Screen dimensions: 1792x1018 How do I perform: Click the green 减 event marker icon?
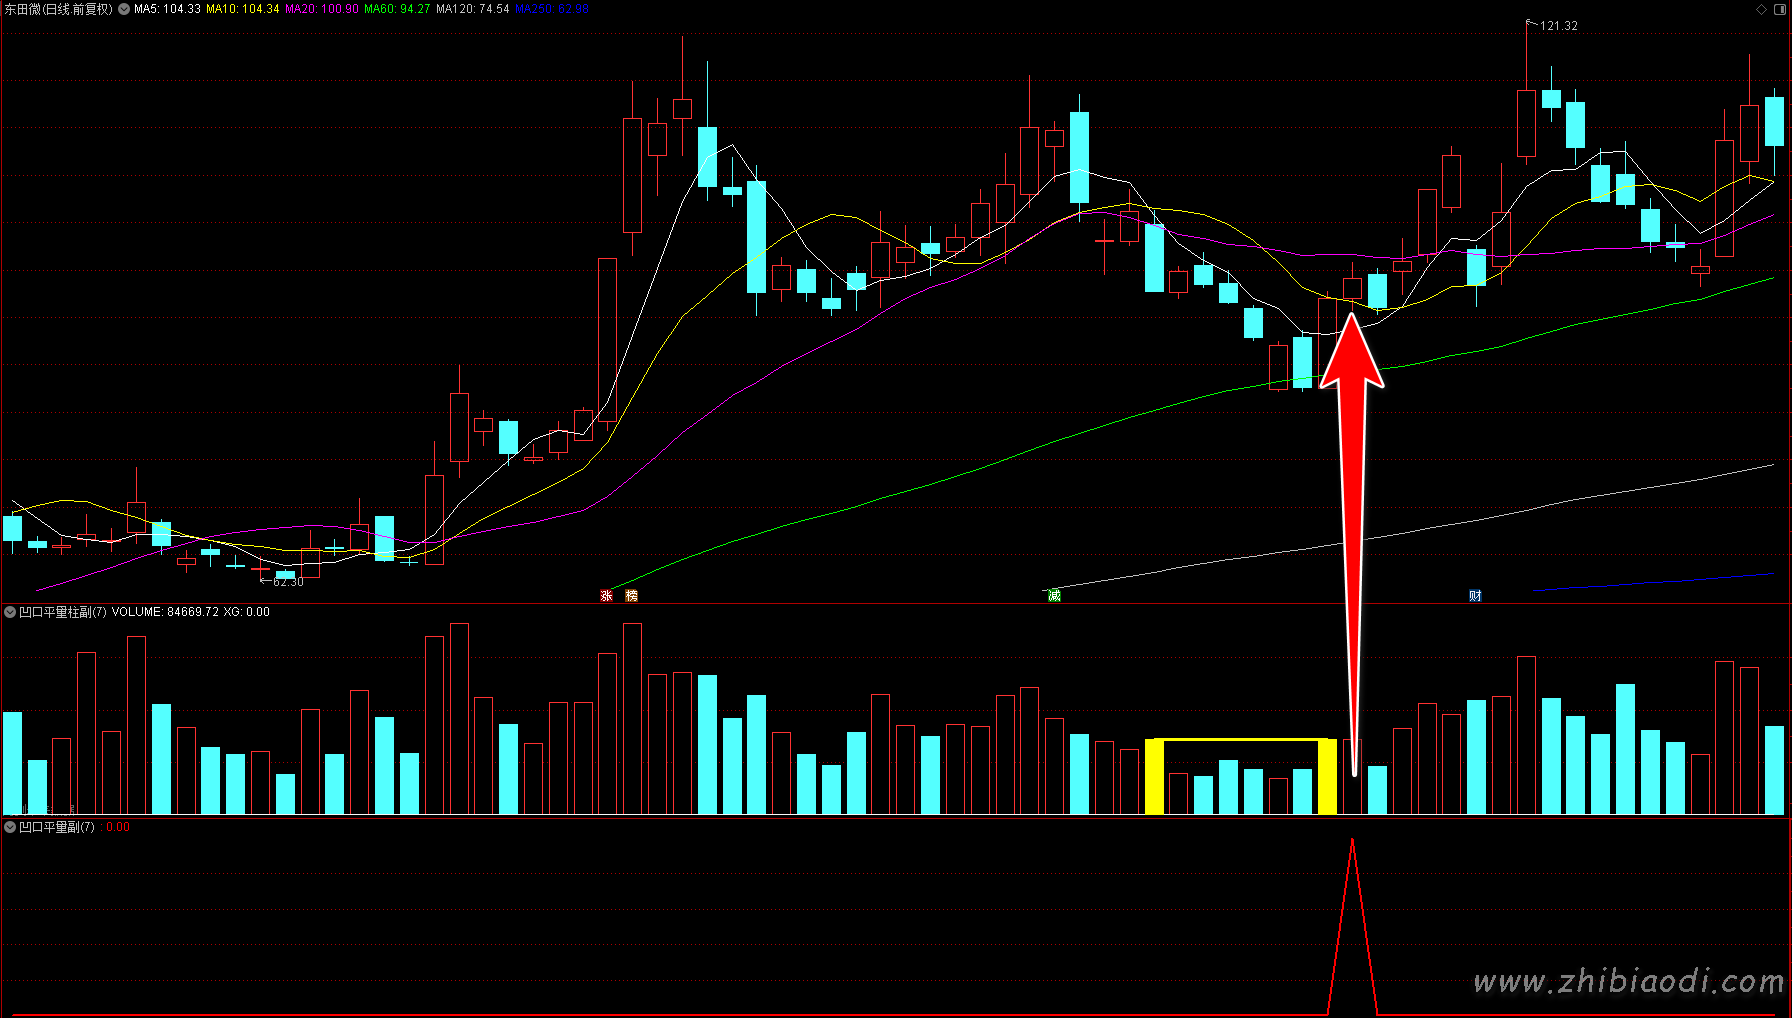pyautogui.click(x=1054, y=596)
